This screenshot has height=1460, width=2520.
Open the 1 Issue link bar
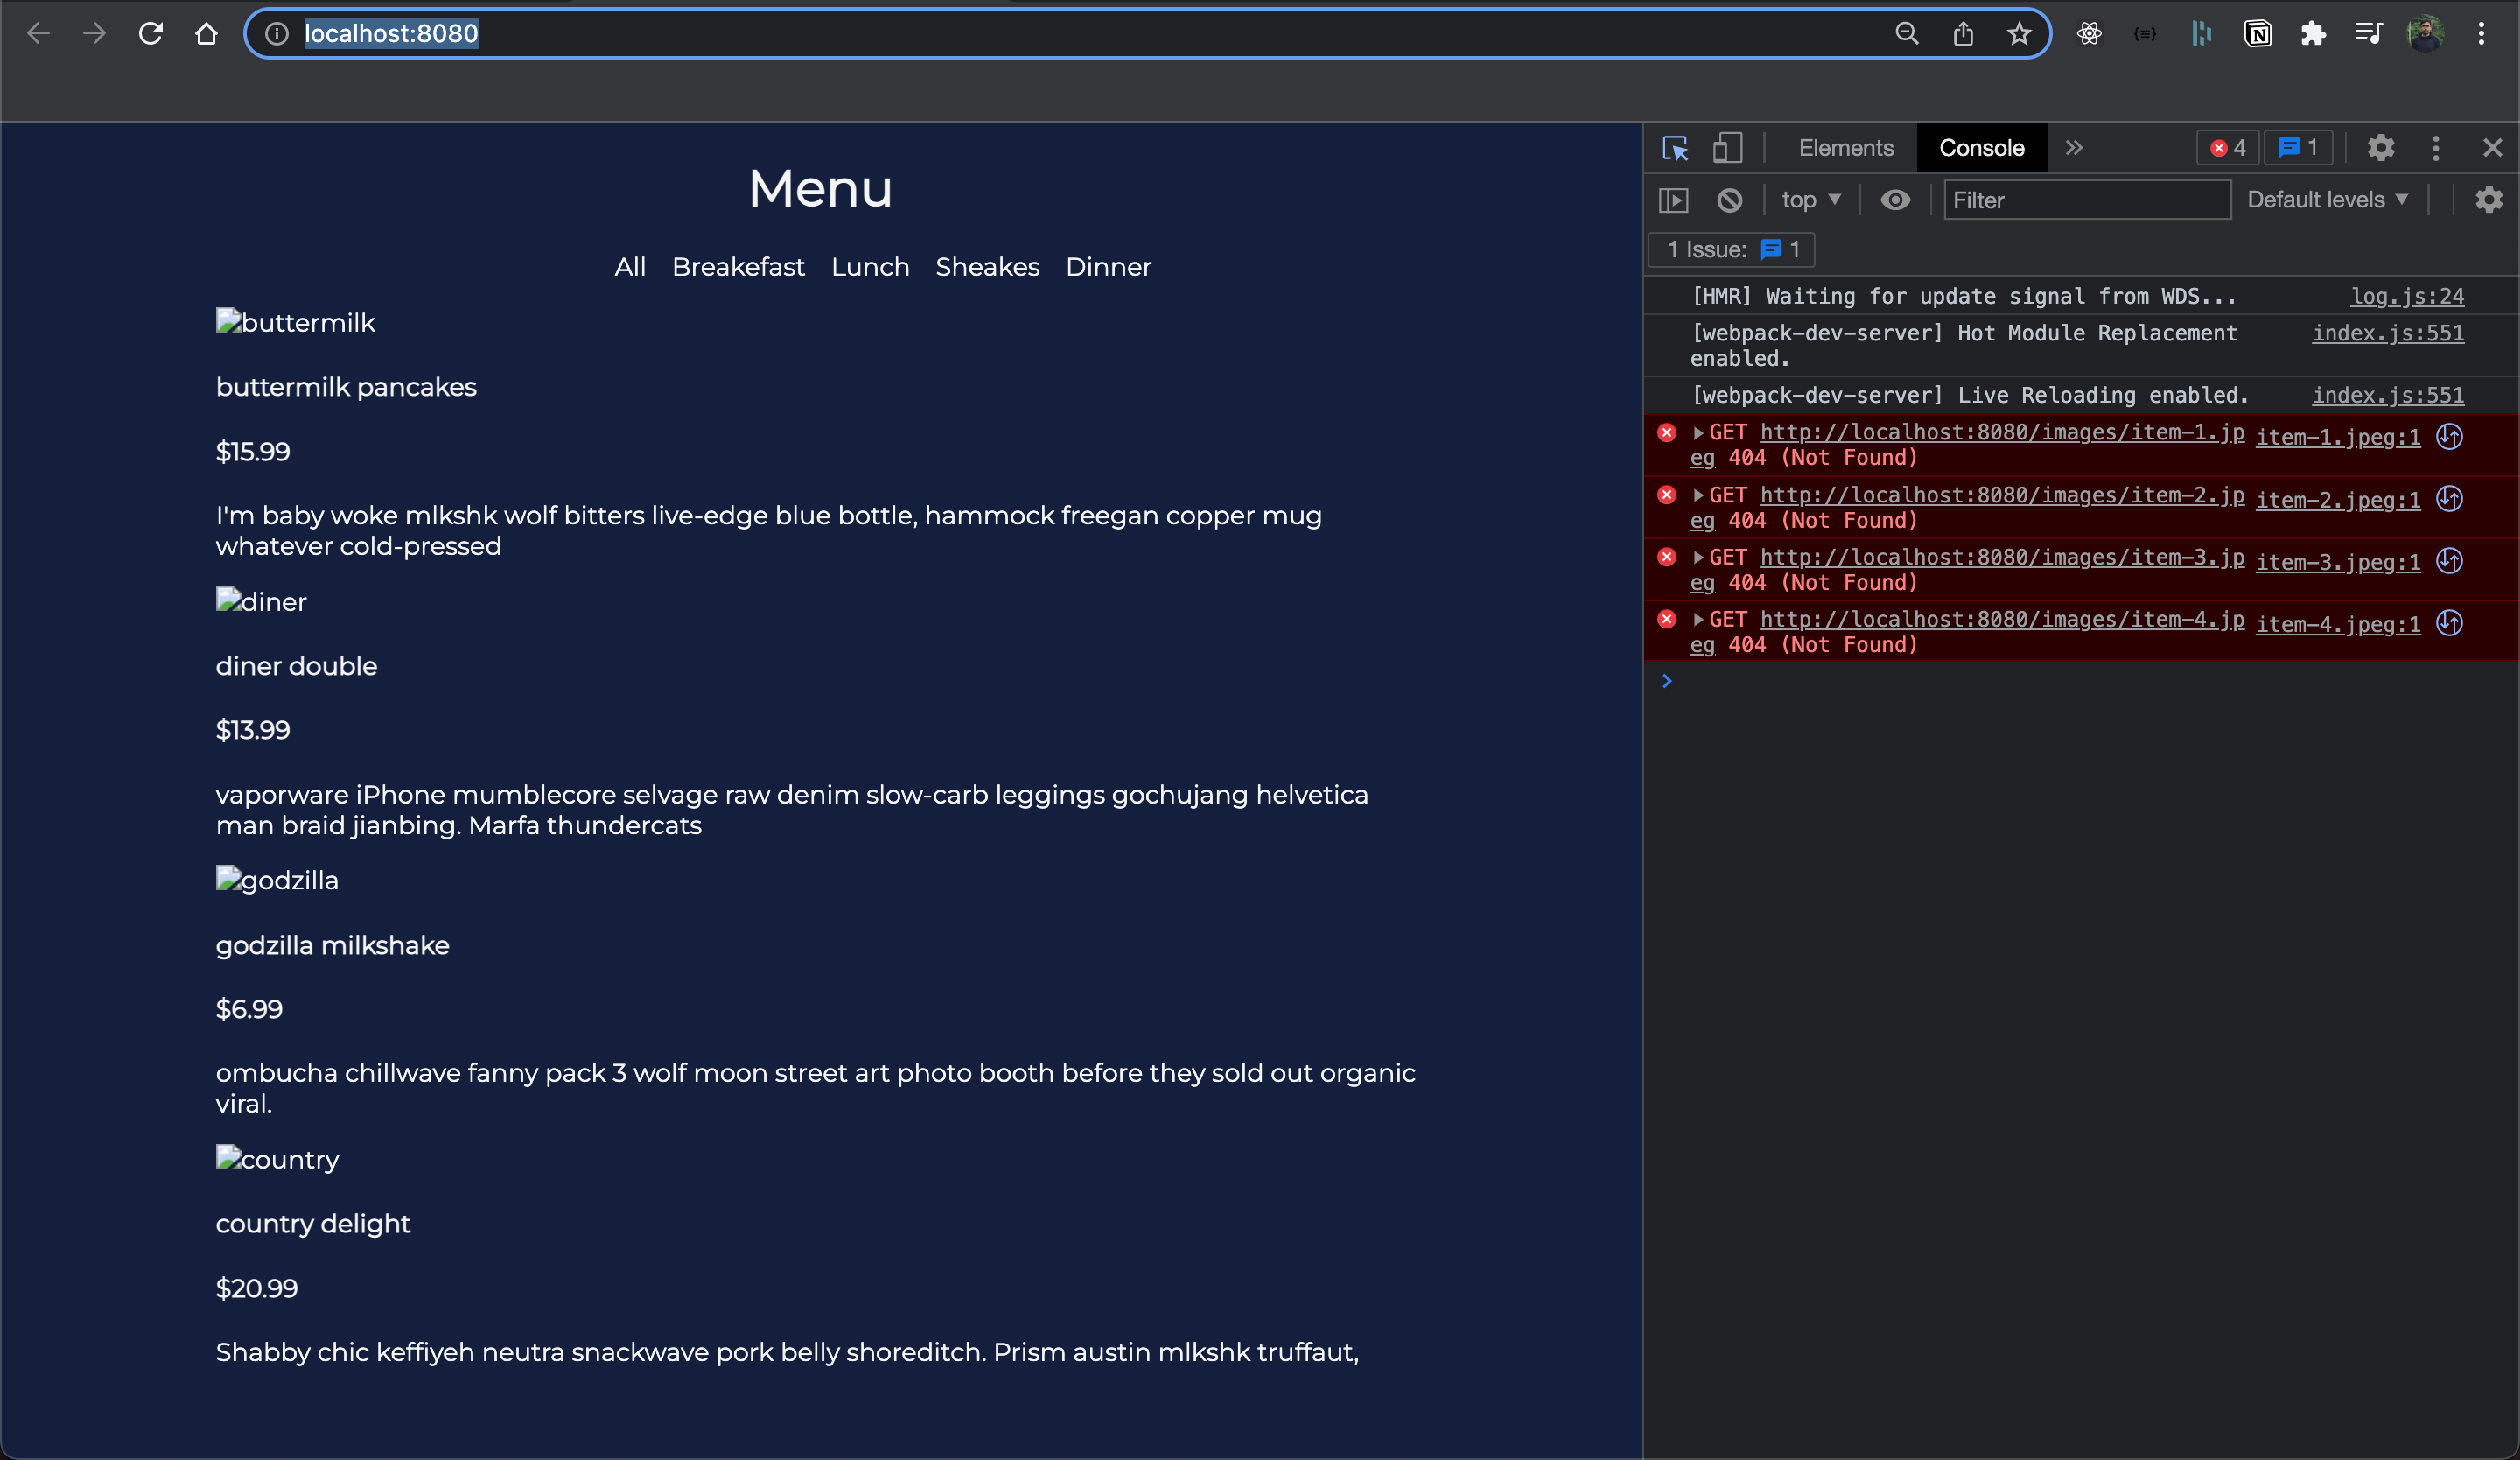click(x=1732, y=250)
